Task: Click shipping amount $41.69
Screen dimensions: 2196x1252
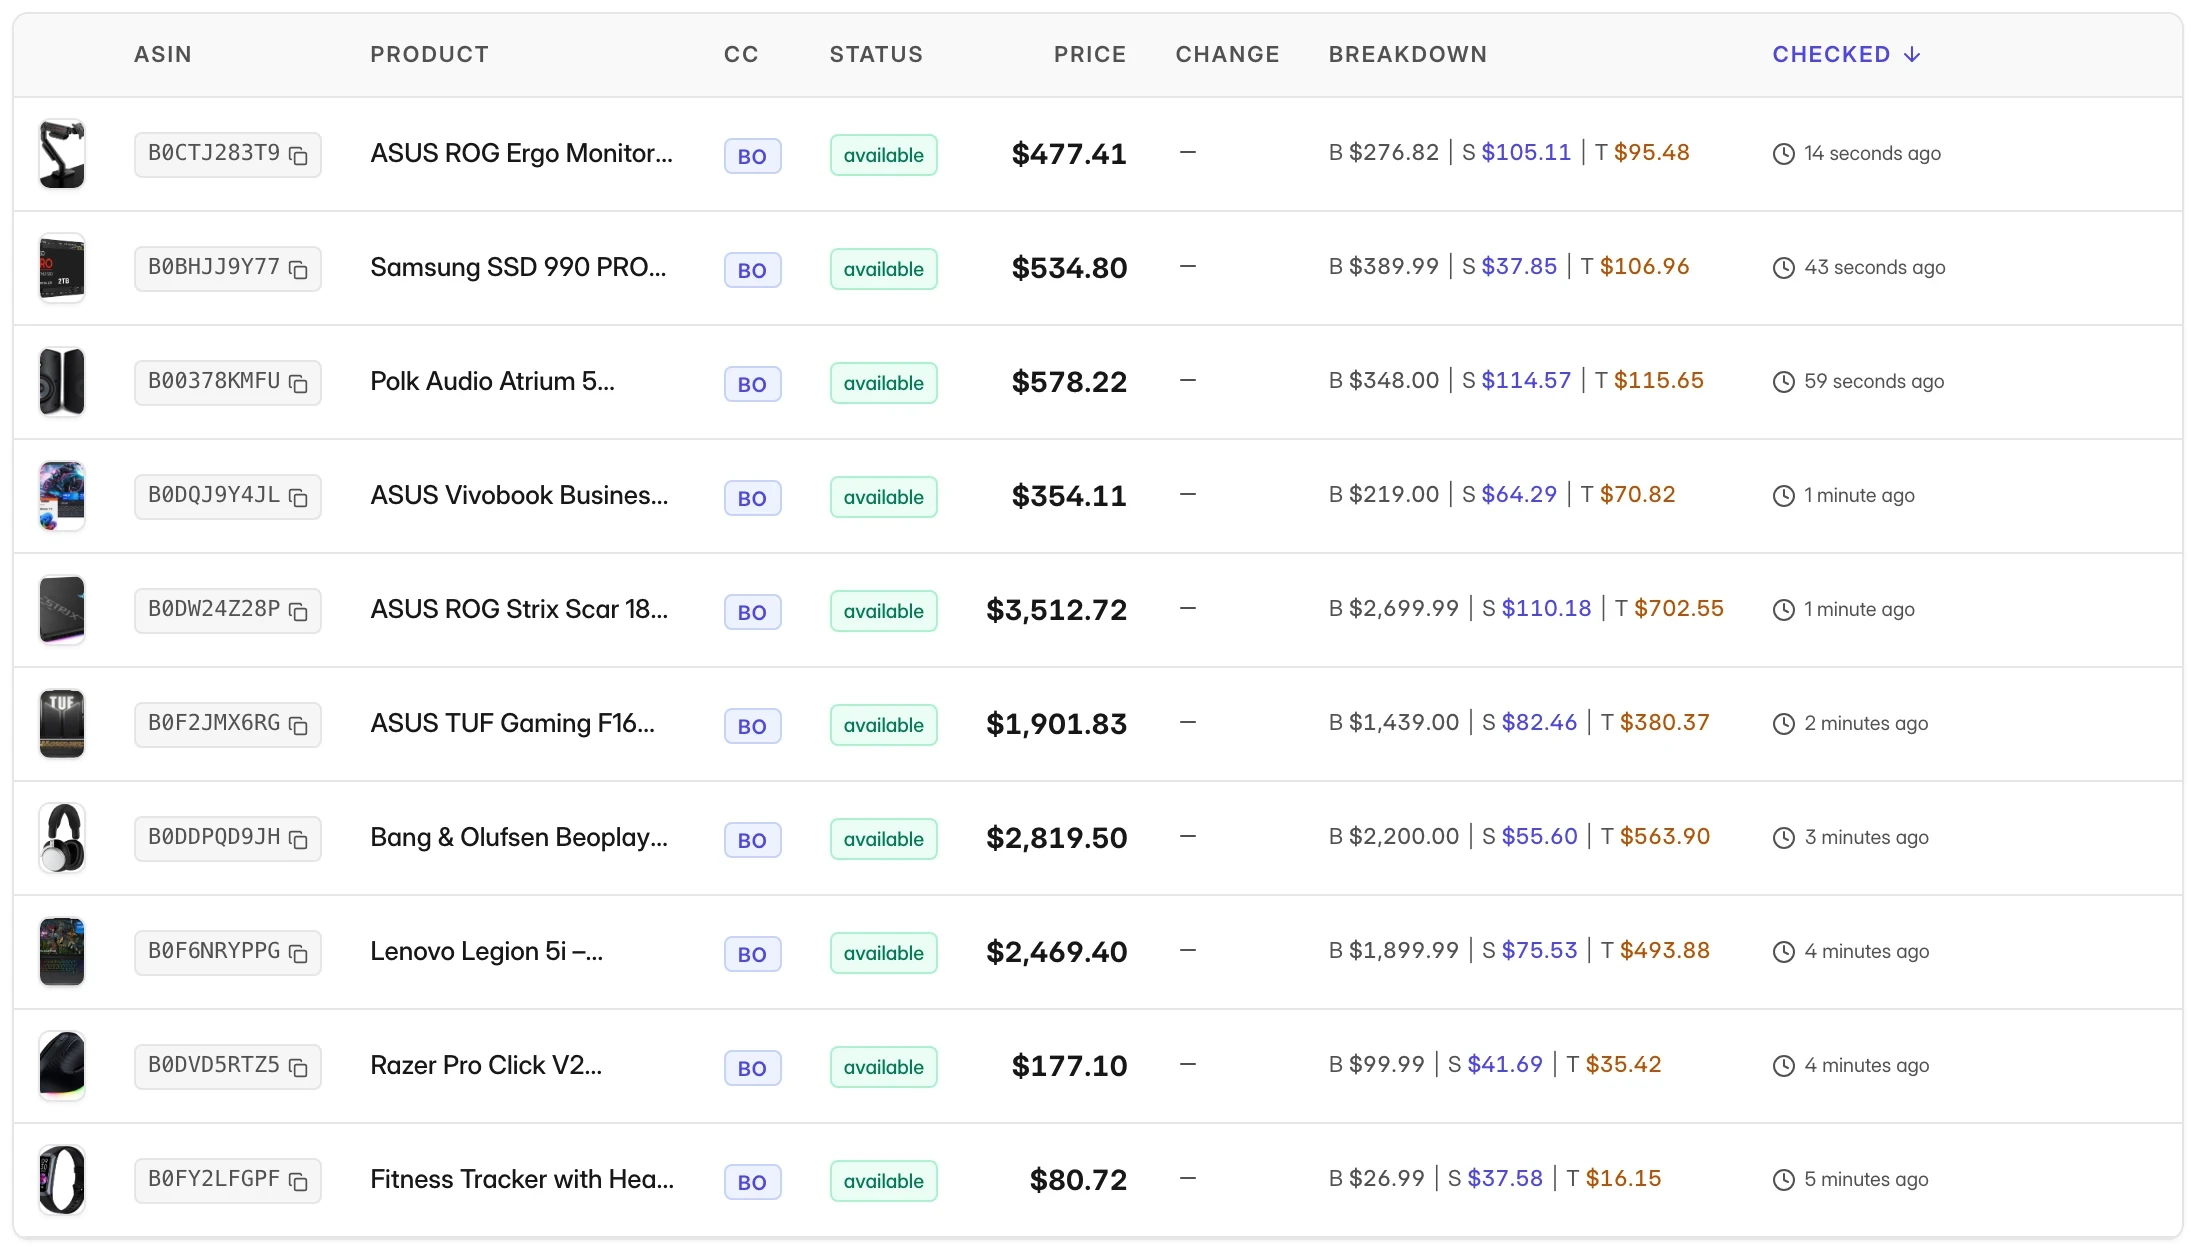Action: [1505, 1064]
